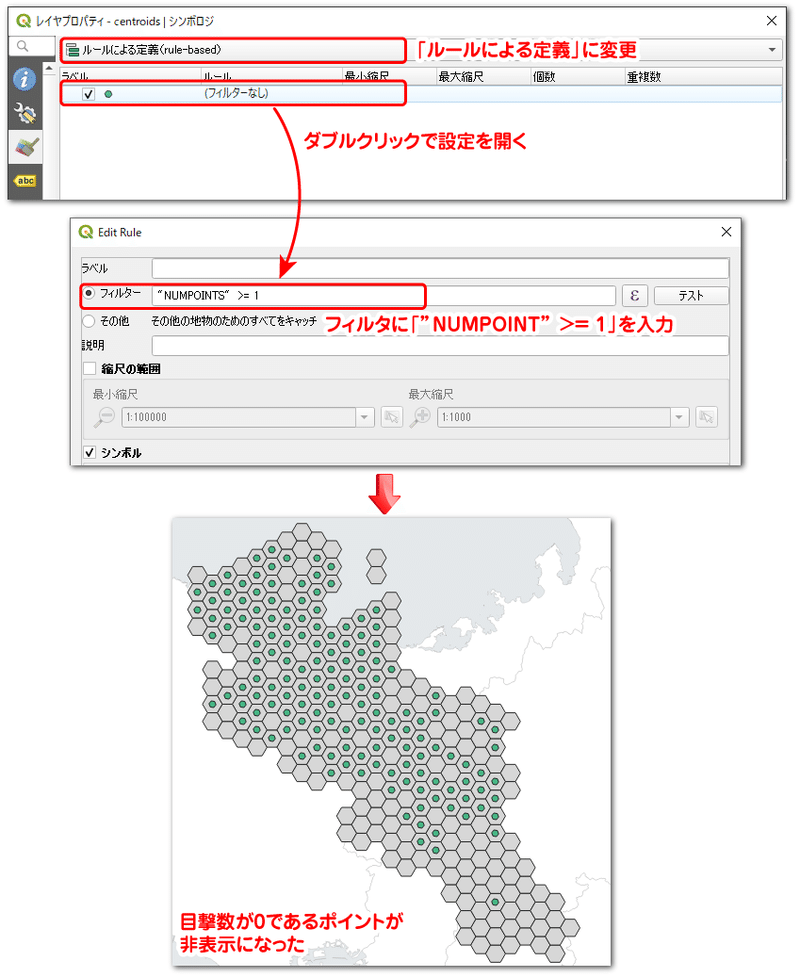Click the 最小縮尺 label in scale group
Viewport: 800px width, 975px height.
coord(116,394)
